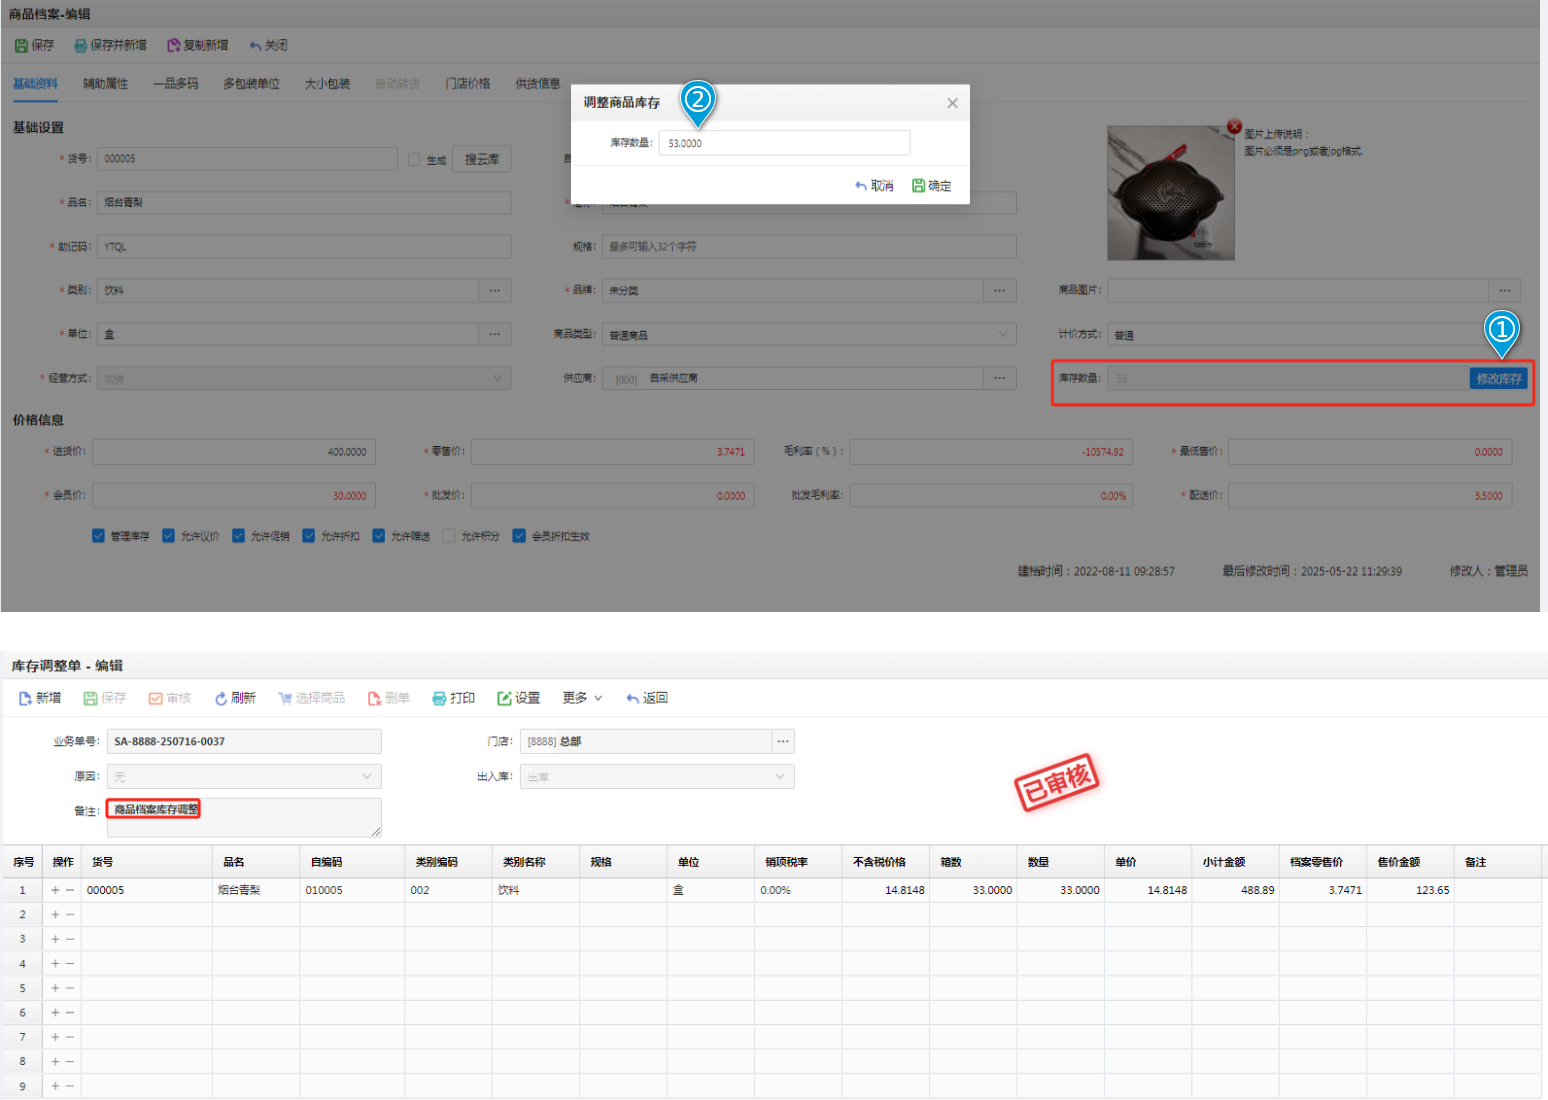This screenshot has height=1100, width=1548.
Task: Click the 刷新 refresh icon
Action: [221, 698]
